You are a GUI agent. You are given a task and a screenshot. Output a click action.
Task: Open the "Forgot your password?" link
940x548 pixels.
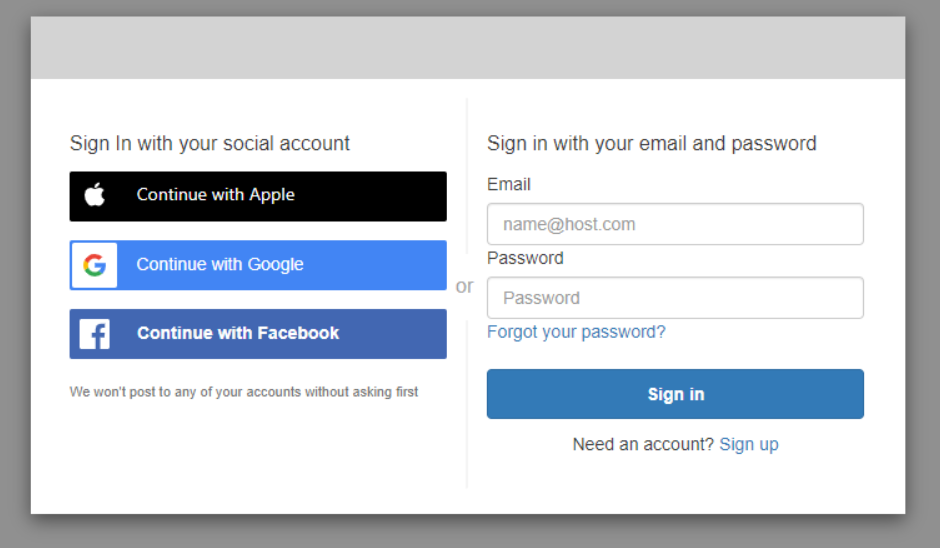click(576, 332)
